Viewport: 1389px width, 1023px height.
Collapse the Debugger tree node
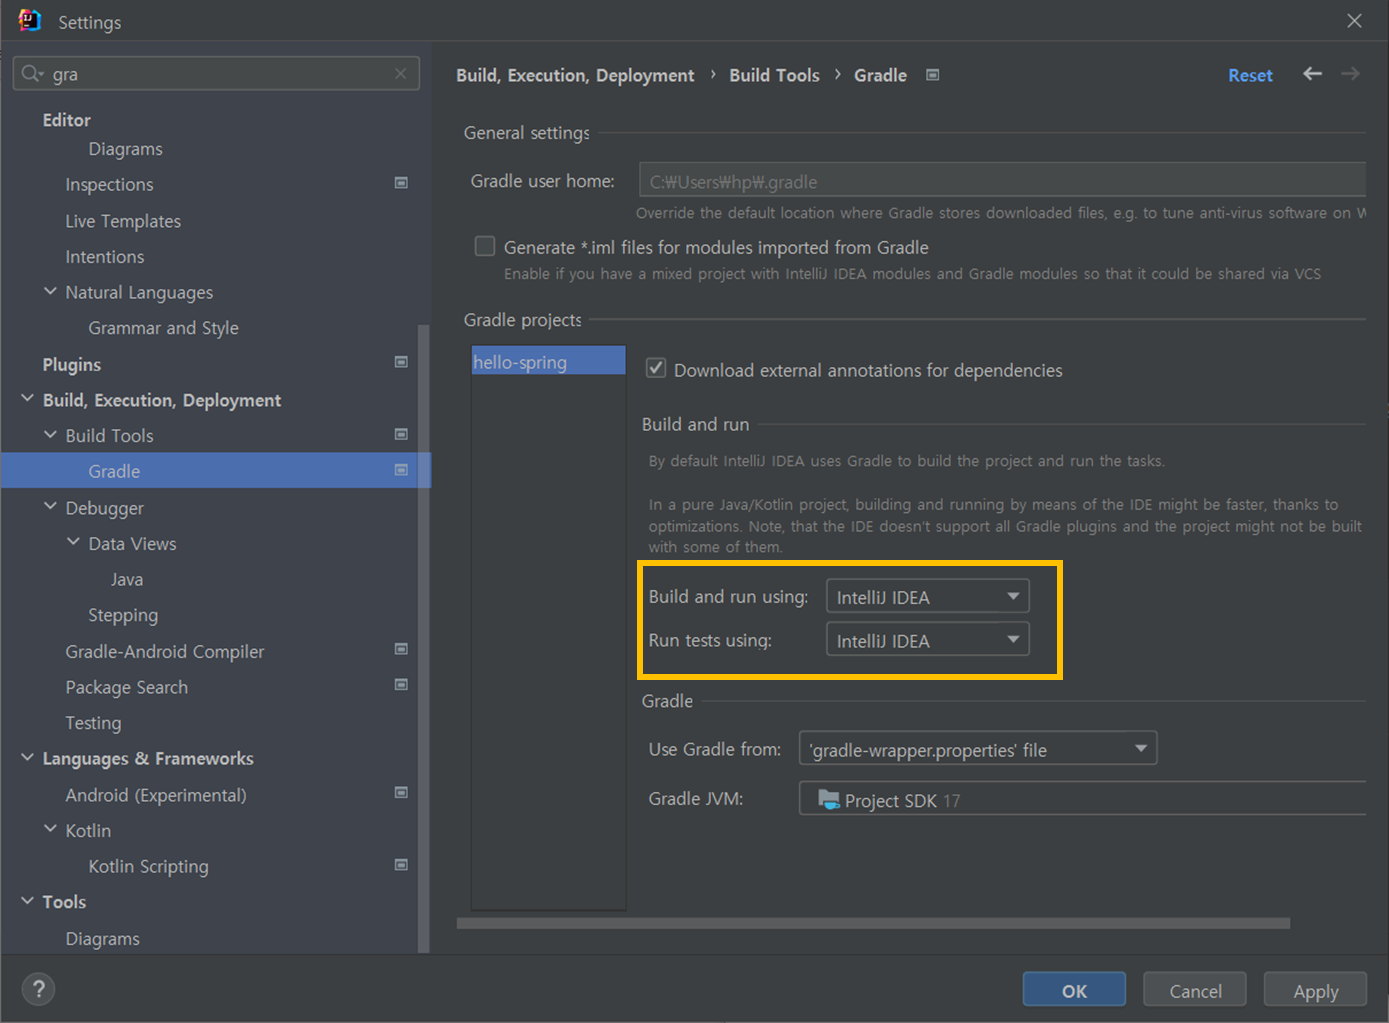click(x=50, y=506)
